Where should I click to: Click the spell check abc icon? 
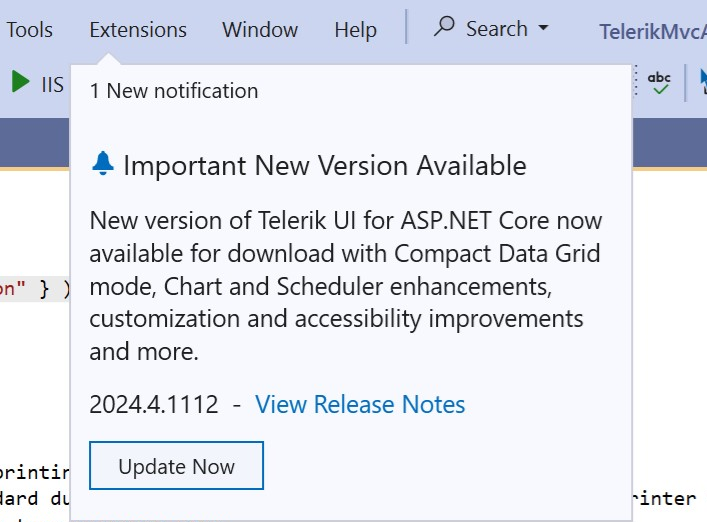(x=660, y=82)
